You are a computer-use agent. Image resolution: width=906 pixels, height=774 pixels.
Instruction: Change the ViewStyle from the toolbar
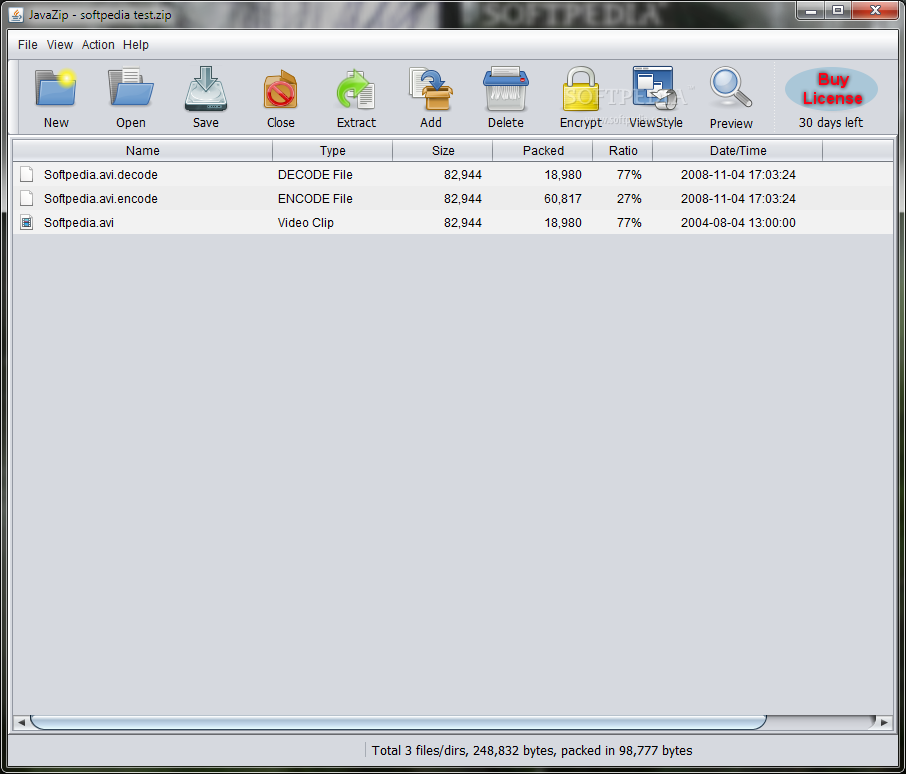[655, 88]
